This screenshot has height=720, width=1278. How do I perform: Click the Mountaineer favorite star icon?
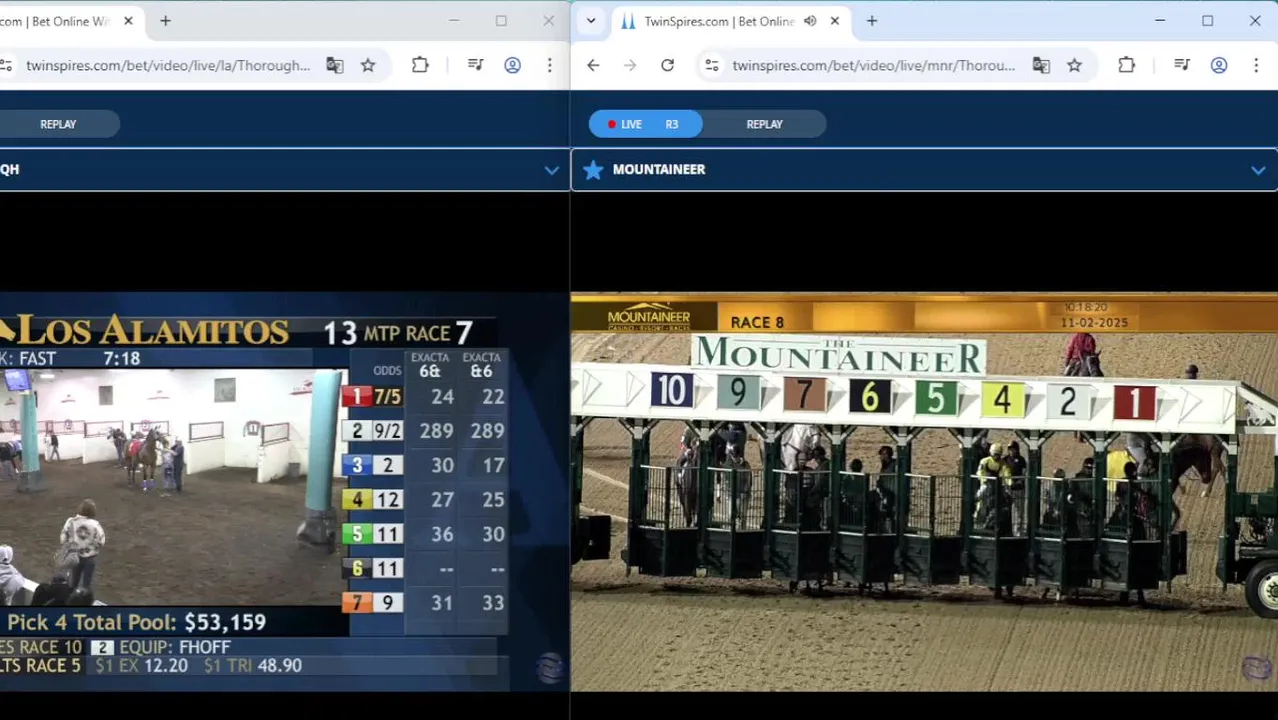tap(593, 170)
